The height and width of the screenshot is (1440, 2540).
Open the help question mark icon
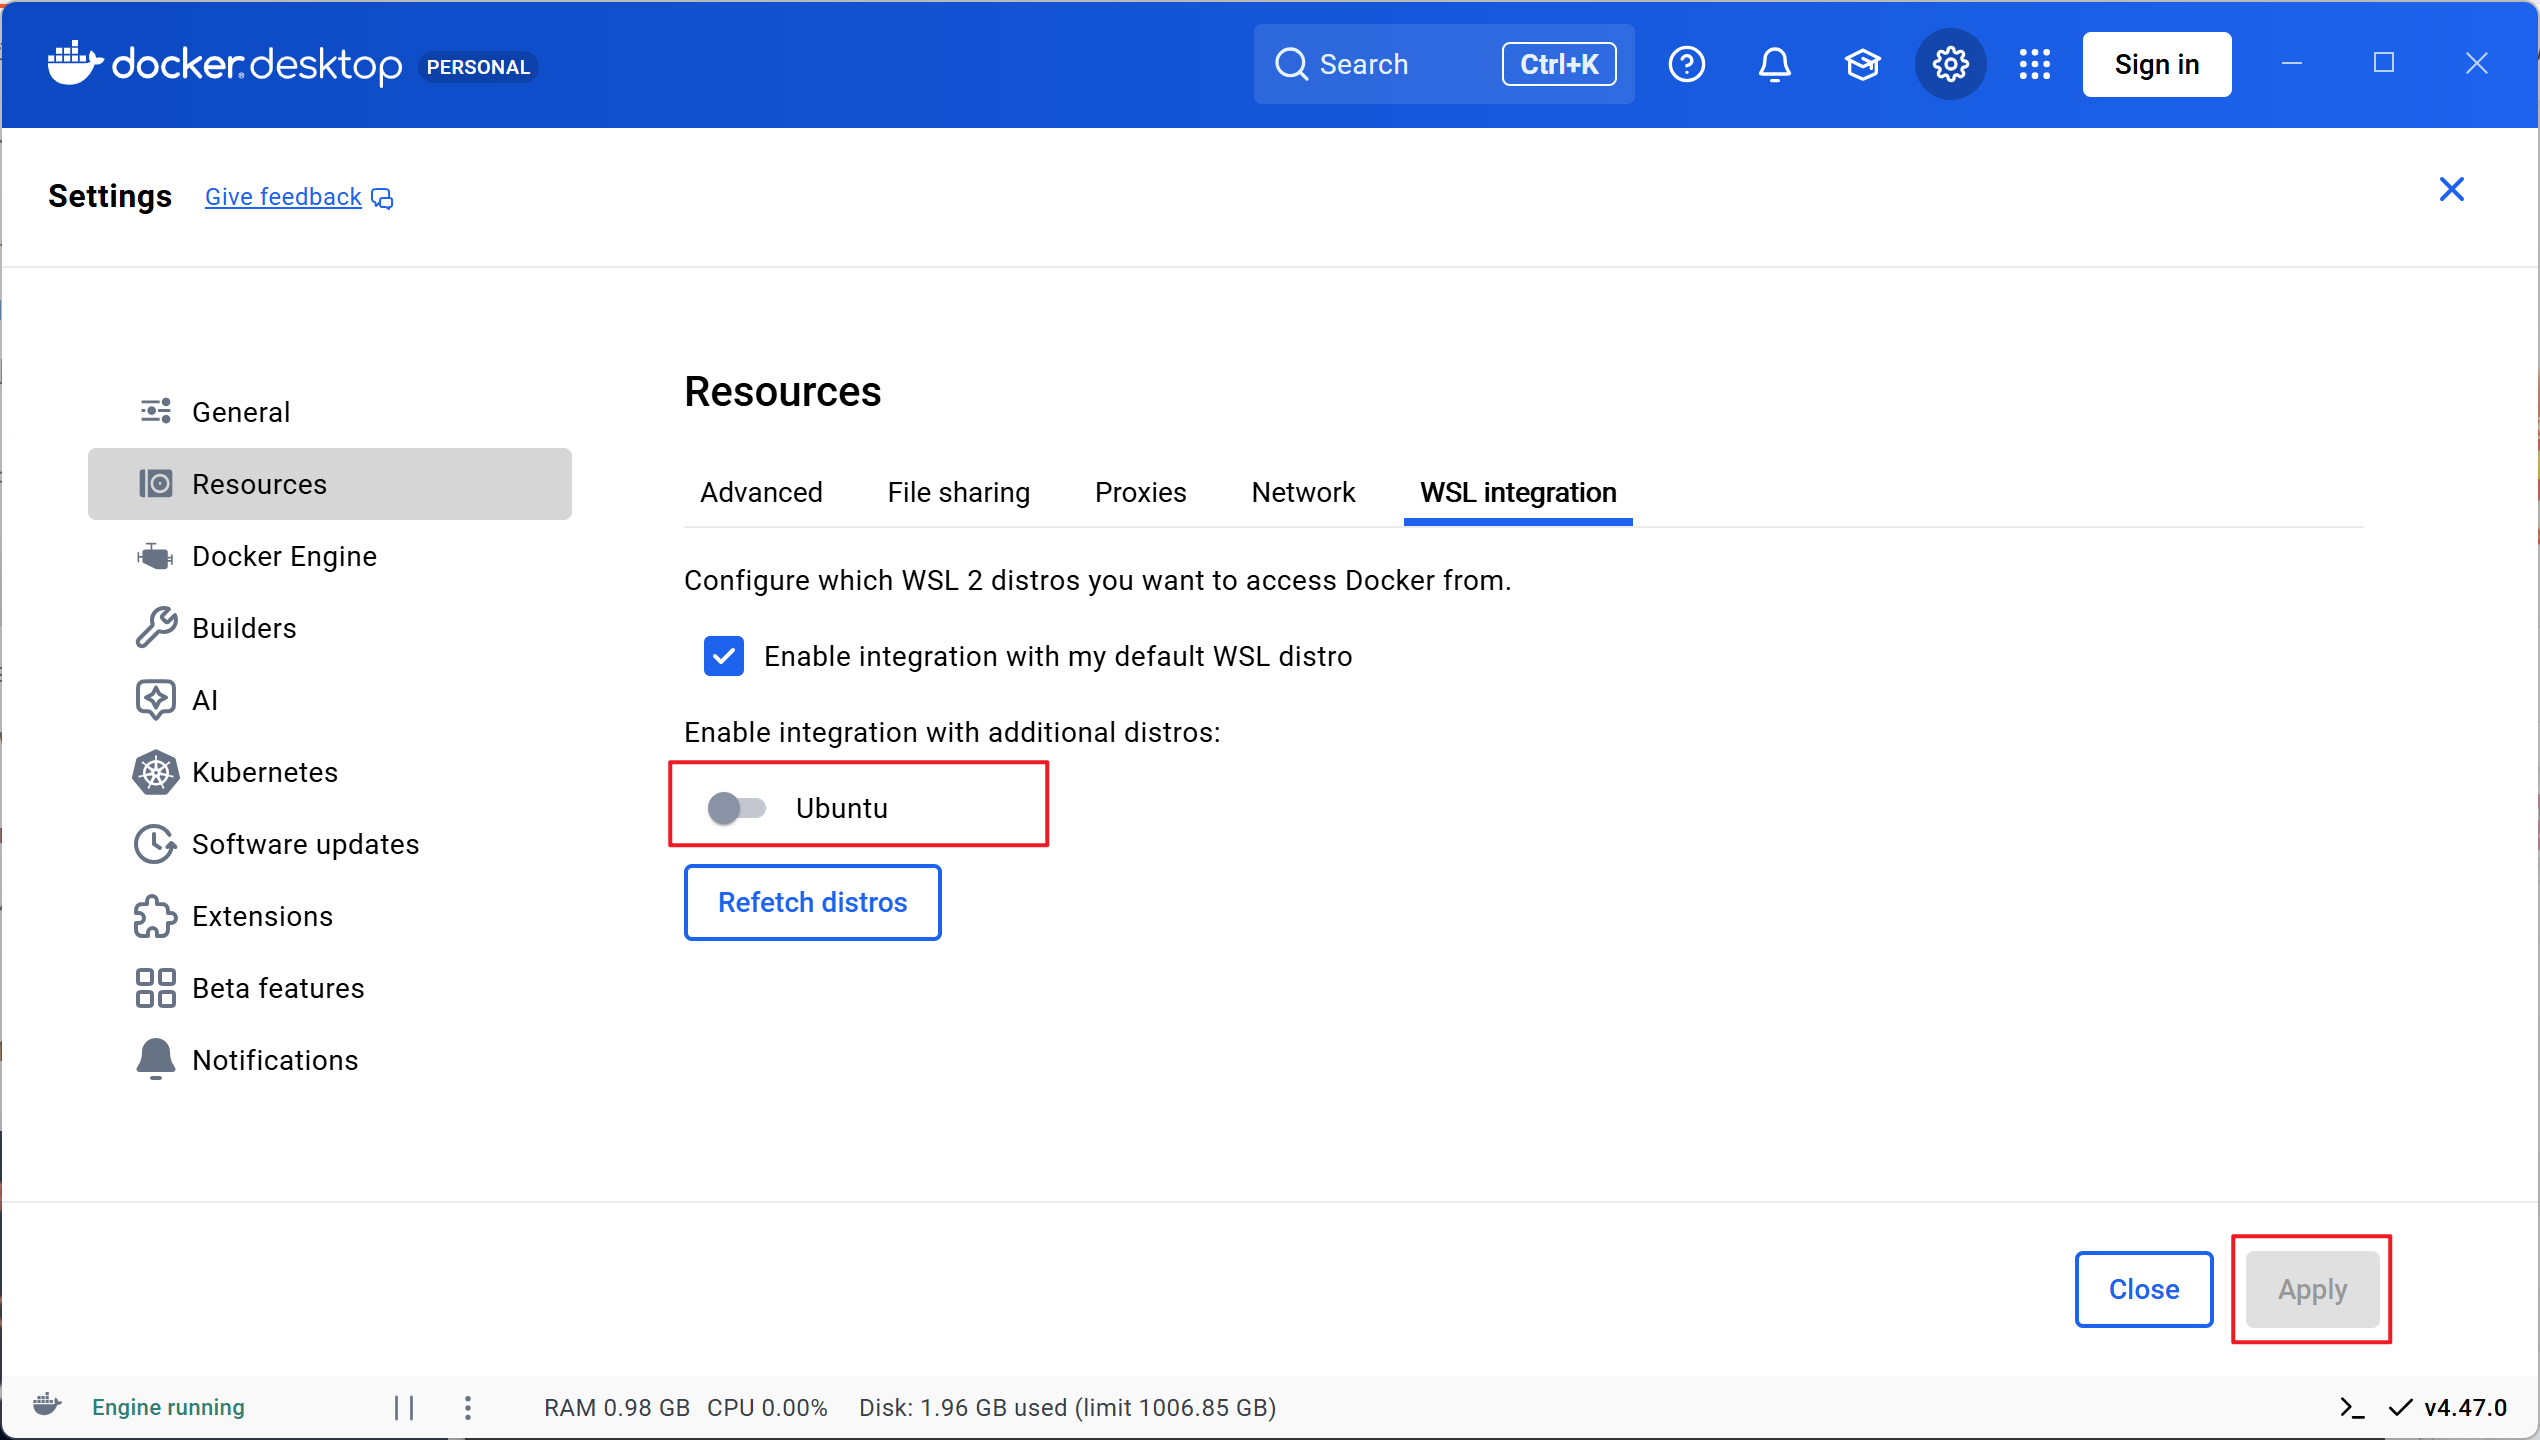[x=1686, y=65]
